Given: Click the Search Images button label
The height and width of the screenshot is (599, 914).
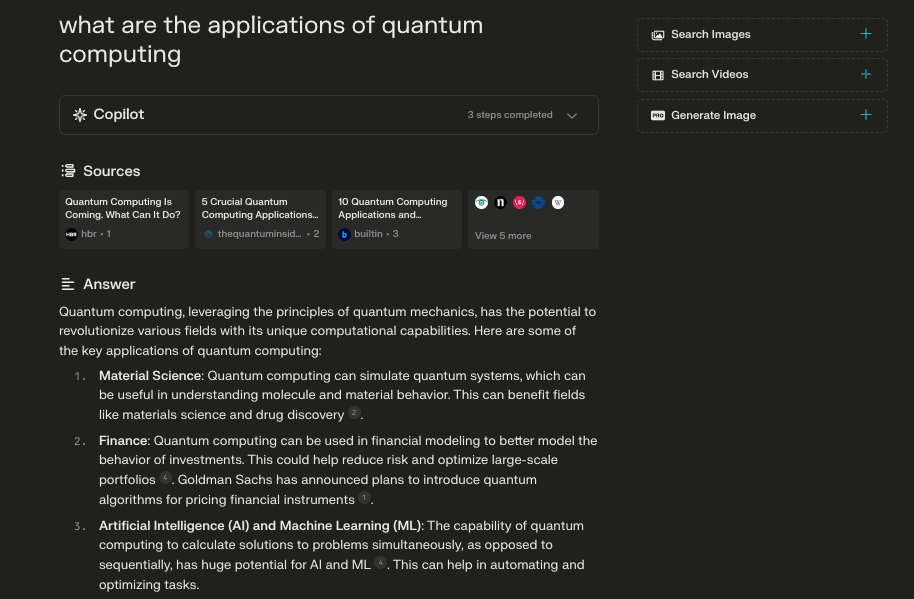Looking at the screenshot, I should (711, 34).
